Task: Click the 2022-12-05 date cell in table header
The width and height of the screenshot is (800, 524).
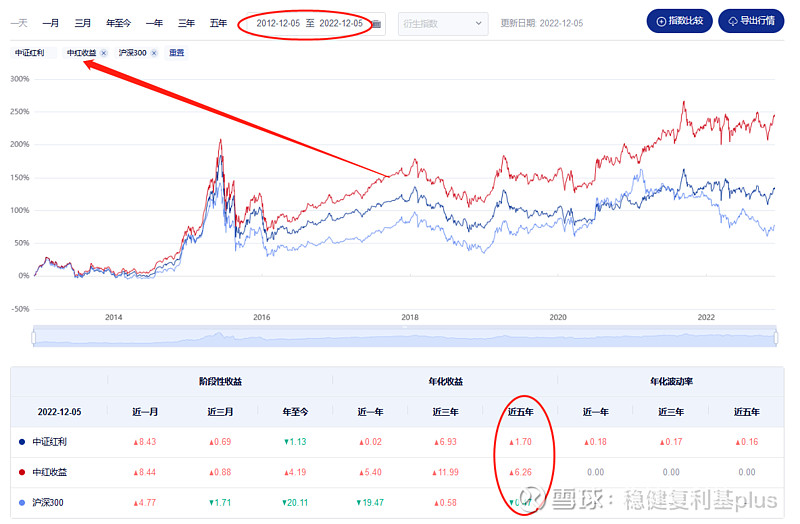Action: tap(59, 412)
